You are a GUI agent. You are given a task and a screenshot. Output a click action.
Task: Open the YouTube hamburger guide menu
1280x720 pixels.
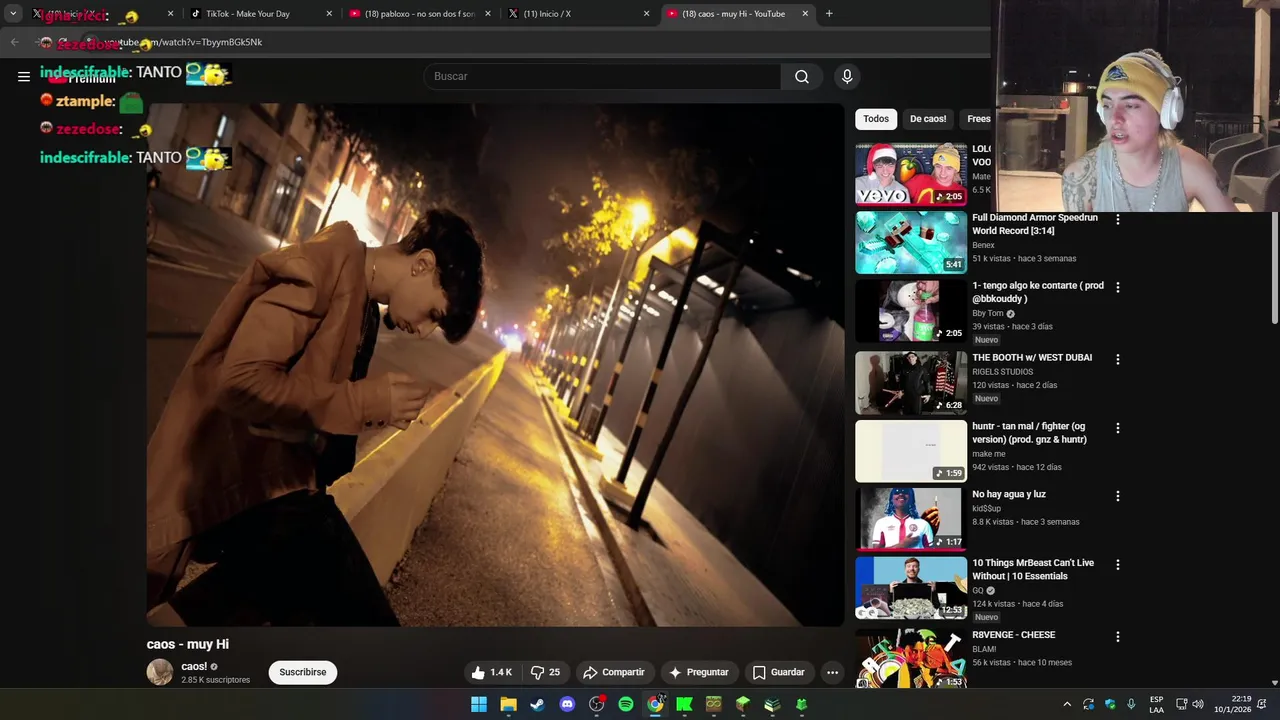[24, 76]
